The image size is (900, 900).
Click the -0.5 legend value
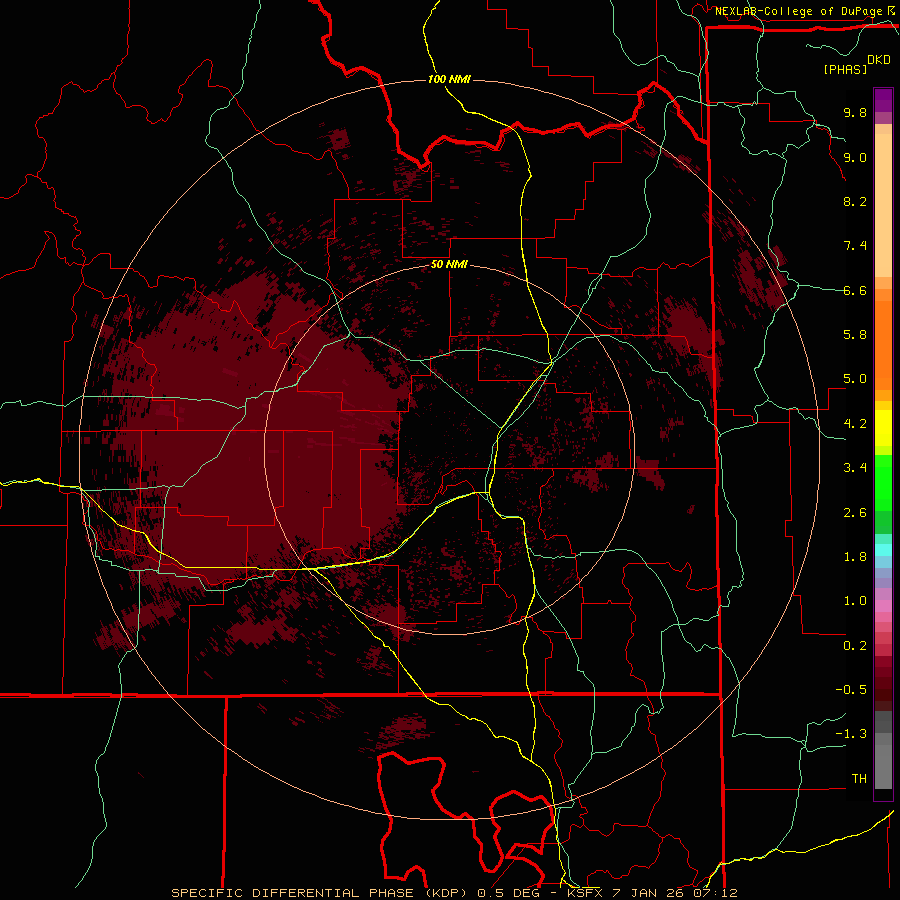[x=851, y=690]
